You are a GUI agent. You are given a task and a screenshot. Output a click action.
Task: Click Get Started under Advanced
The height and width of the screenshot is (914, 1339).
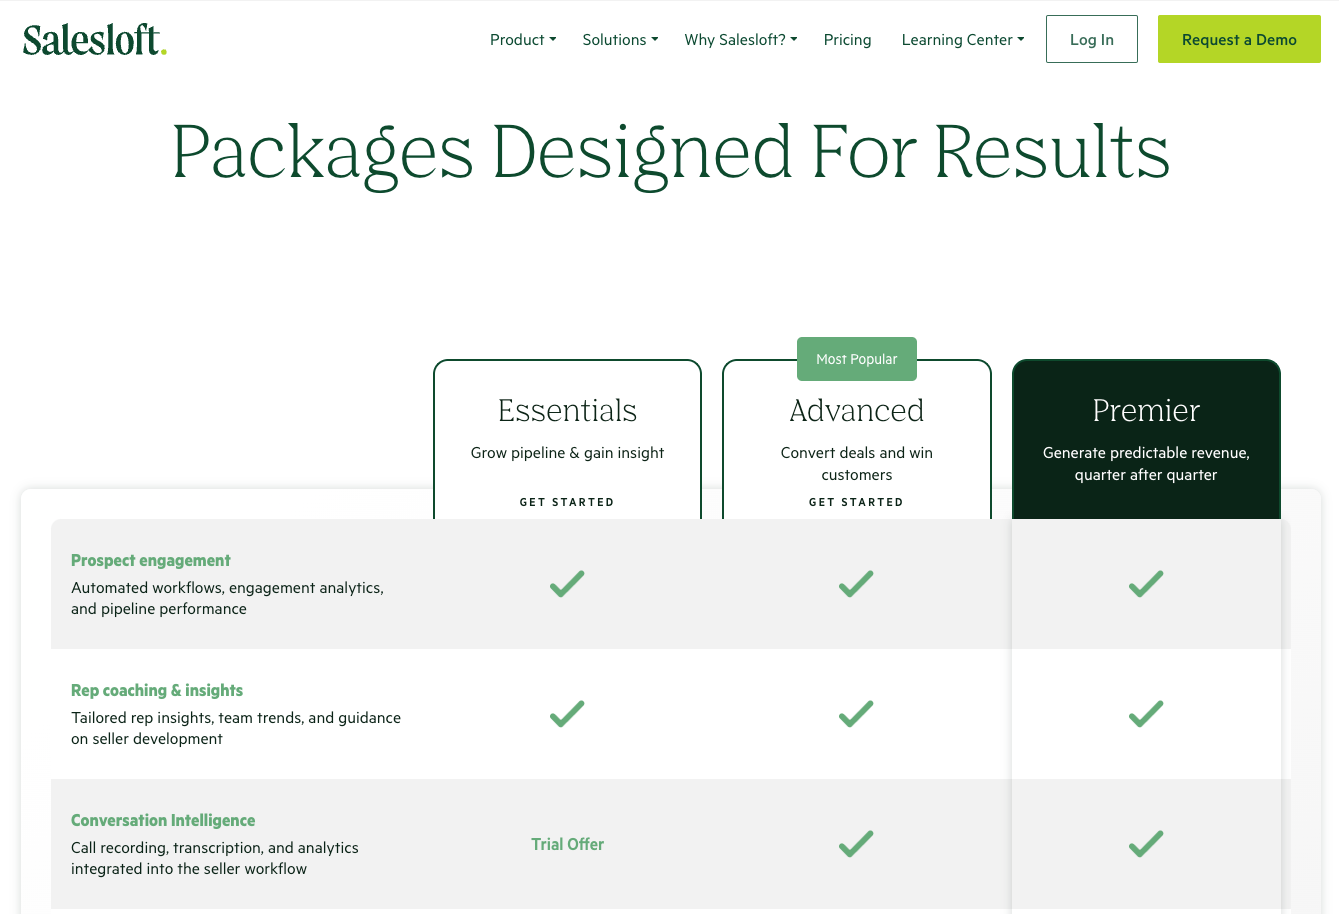pos(856,502)
